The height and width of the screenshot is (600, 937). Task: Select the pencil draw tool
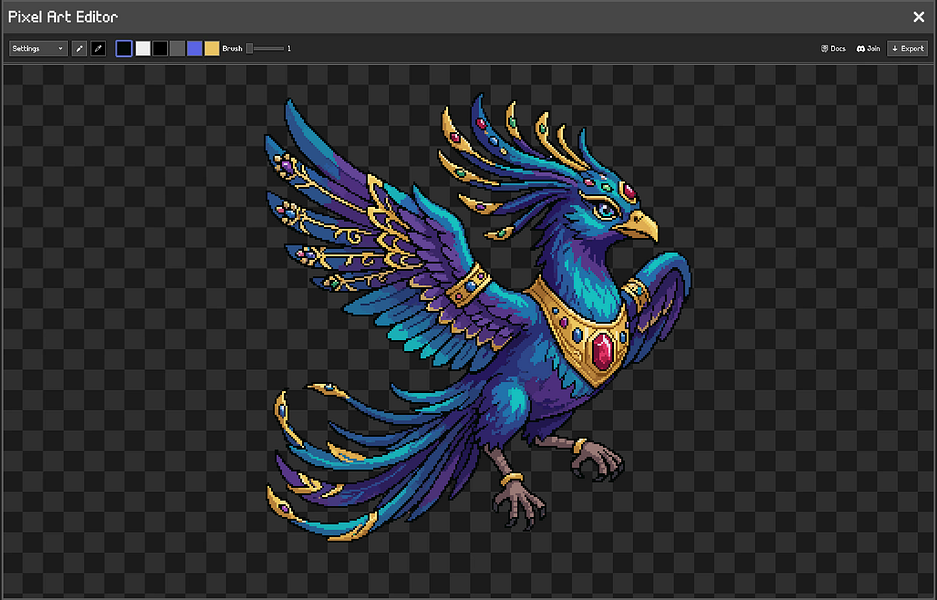pyautogui.click(x=79, y=48)
